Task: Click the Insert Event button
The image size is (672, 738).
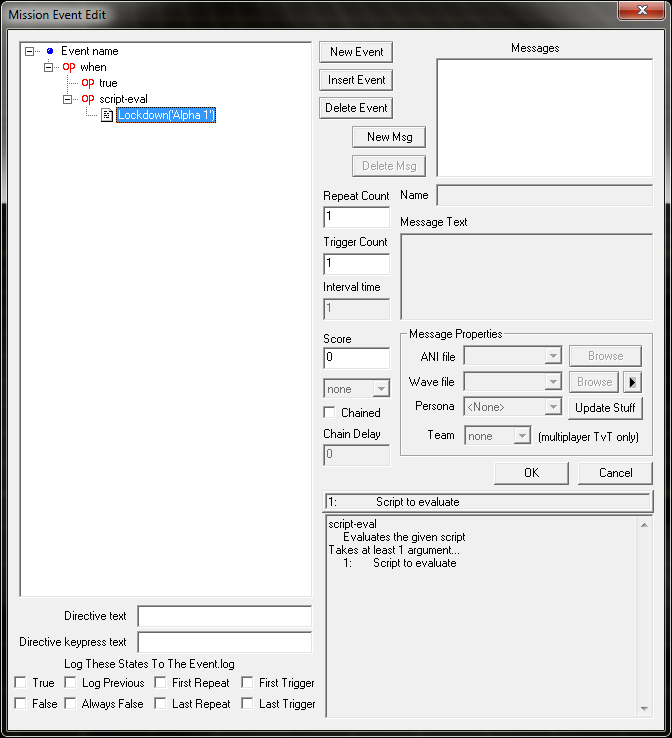Action: (356, 80)
